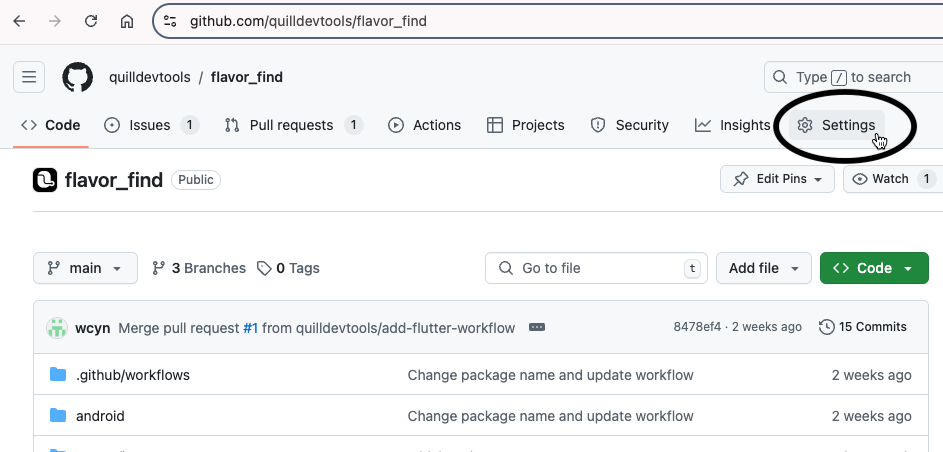Click the flavor_find repository title
This screenshot has height=452, width=943.
pyautogui.click(x=114, y=180)
